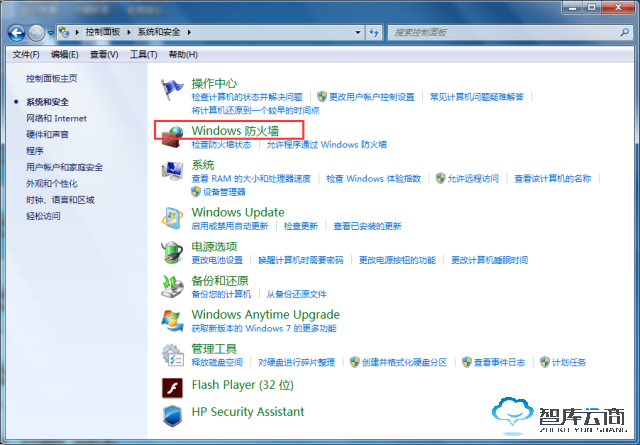Open the 查看(V) menu
The width and height of the screenshot is (640, 445).
104,54
